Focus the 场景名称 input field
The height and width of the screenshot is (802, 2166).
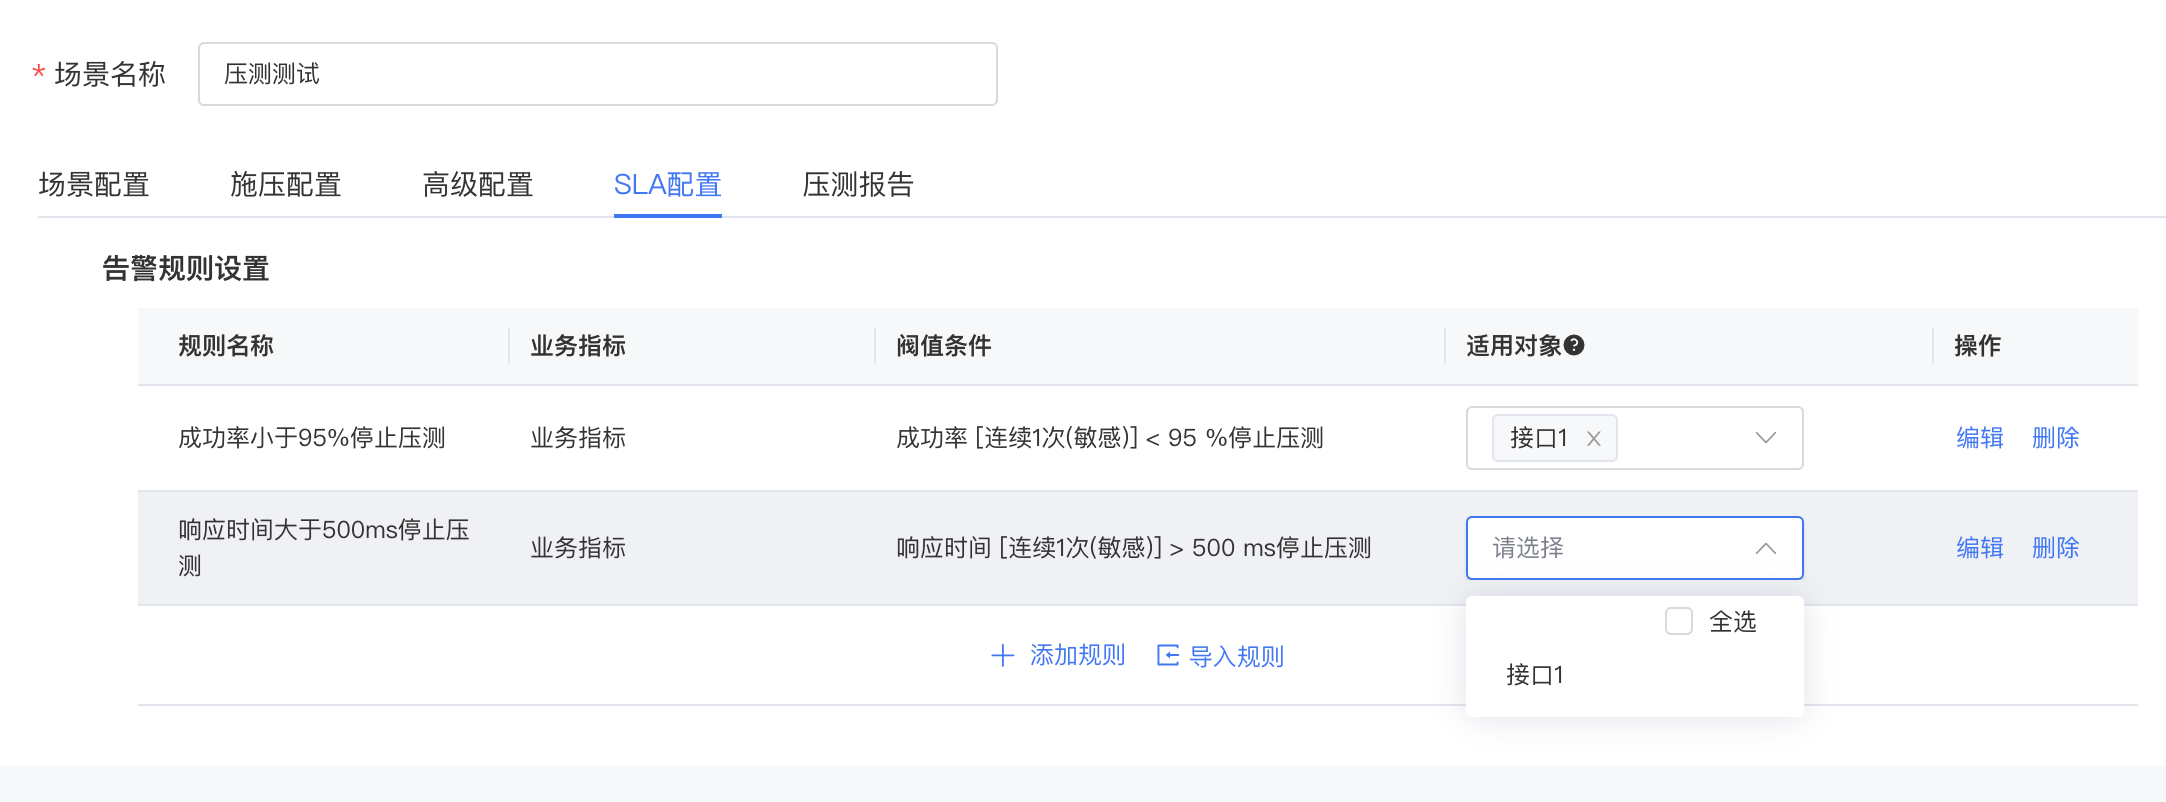pos(597,74)
